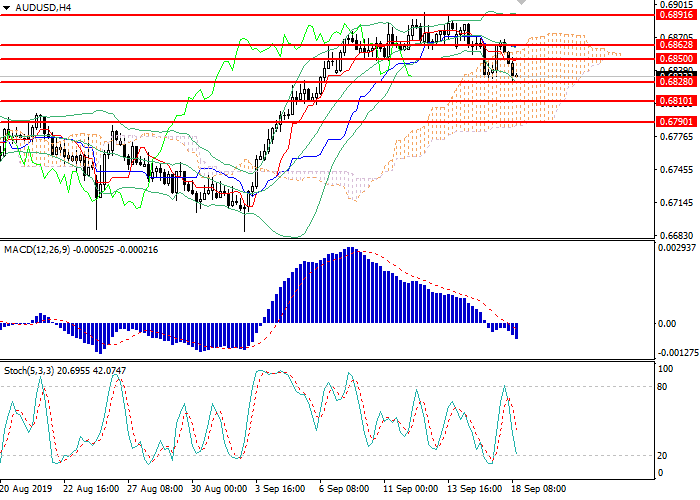Click the Stochastic 20 level scale label
Viewport: 700px width, 500px height.
[662, 455]
